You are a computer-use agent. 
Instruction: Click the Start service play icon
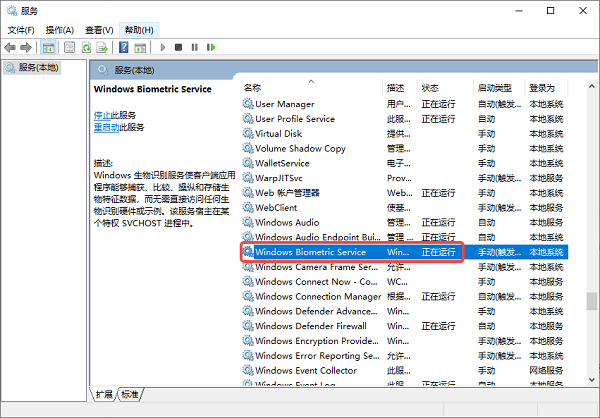pos(163,47)
